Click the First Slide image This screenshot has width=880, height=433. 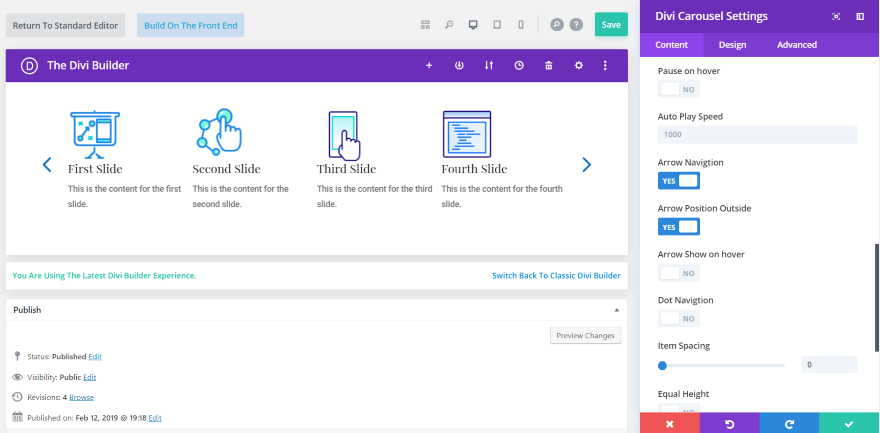tap(95, 134)
